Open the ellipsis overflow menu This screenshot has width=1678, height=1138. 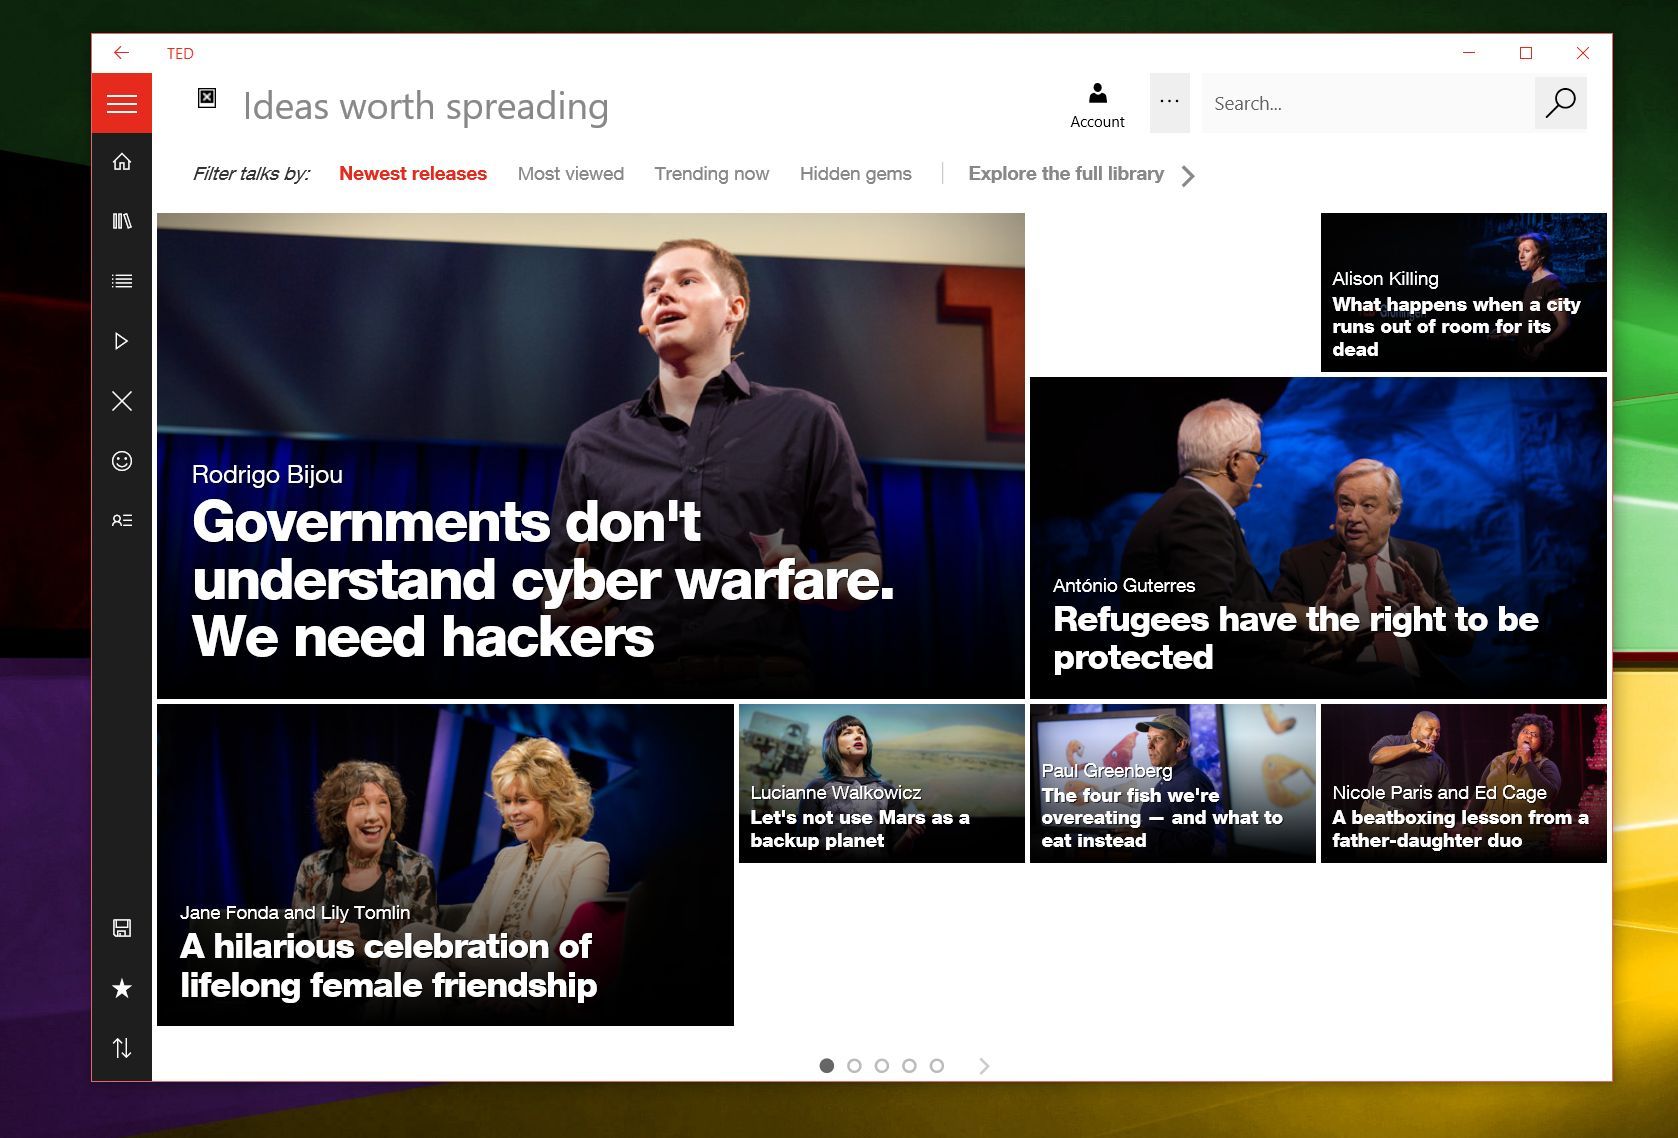(x=1168, y=102)
